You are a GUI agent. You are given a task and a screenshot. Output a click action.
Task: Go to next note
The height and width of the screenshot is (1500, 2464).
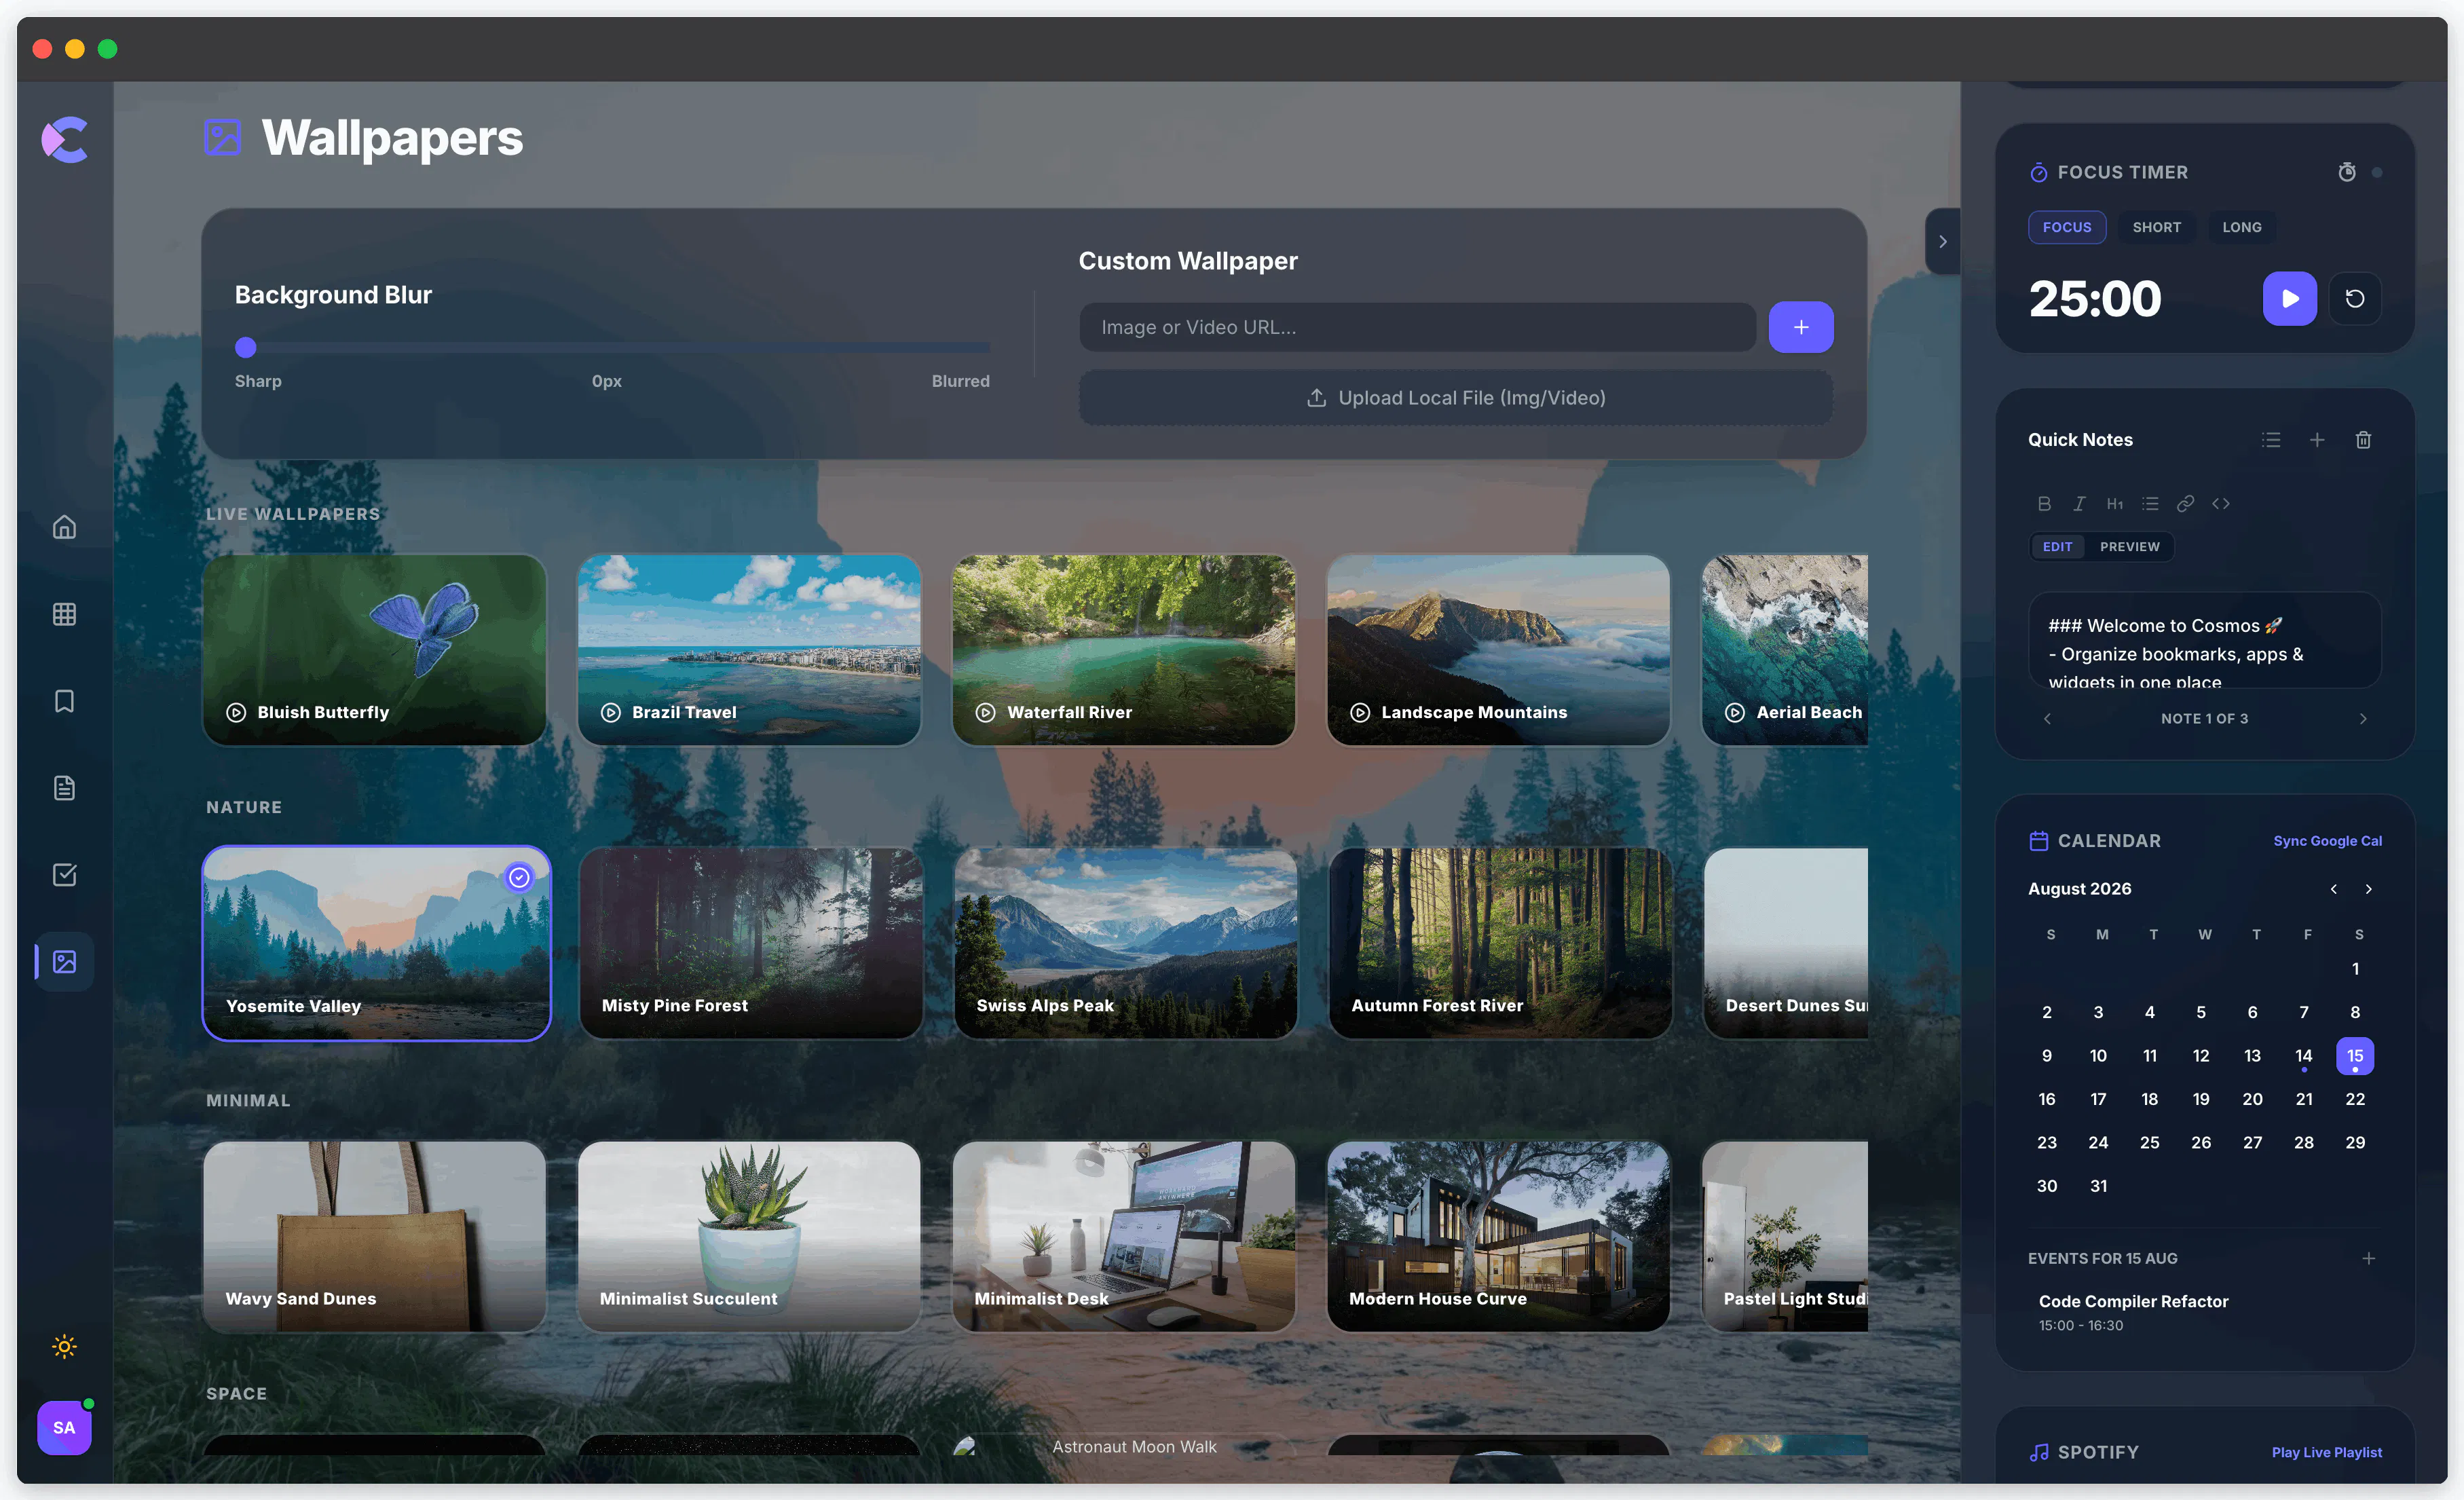[x=2363, y=719]
